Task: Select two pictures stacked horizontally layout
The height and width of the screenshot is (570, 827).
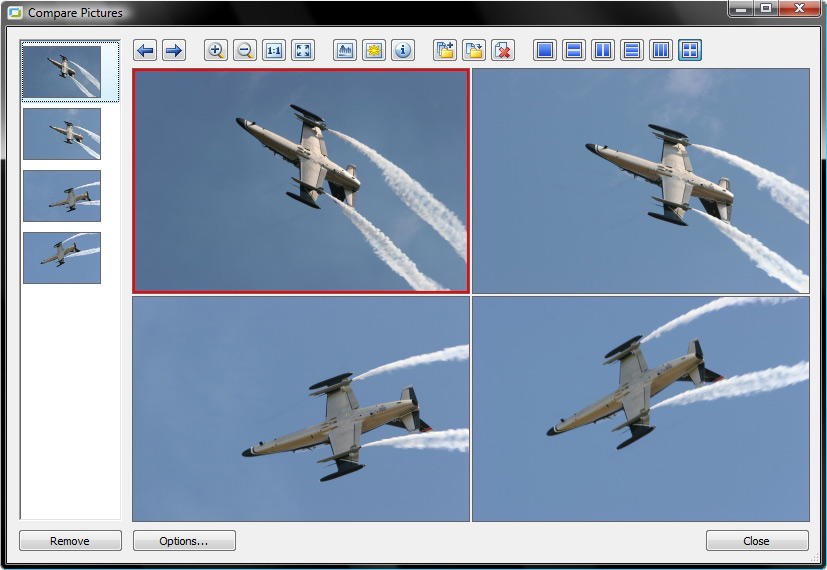Action: tap(574, 50)
